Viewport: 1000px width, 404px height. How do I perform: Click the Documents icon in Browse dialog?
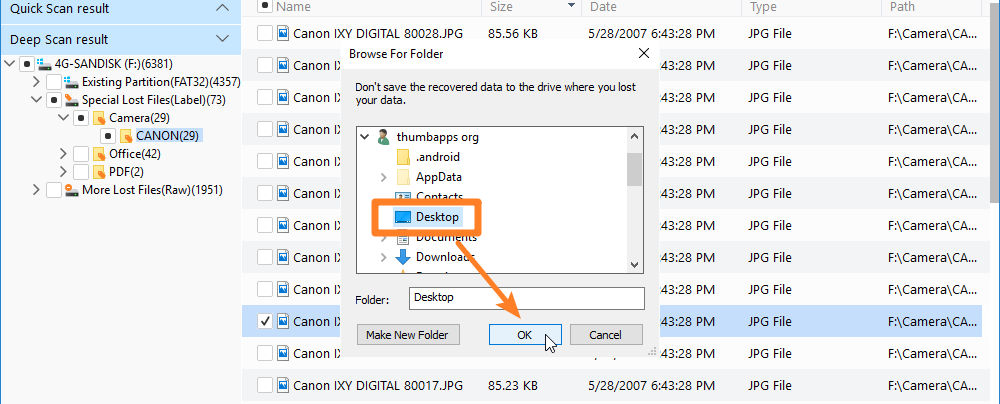tap(403, 237)
